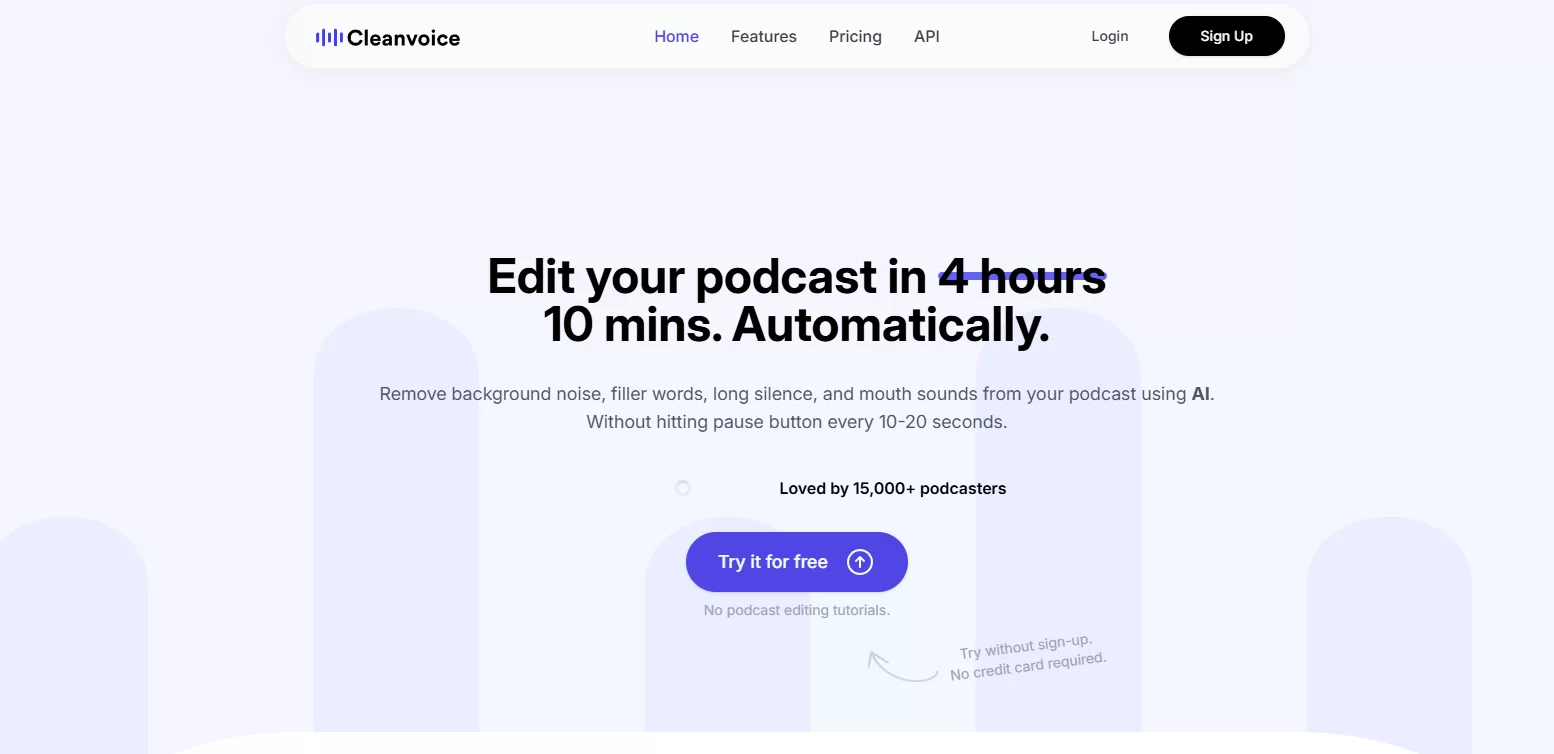Click the Login link
This screenshot has width=1554, height=754.
pyautogui.click(x=1109, y=36)
